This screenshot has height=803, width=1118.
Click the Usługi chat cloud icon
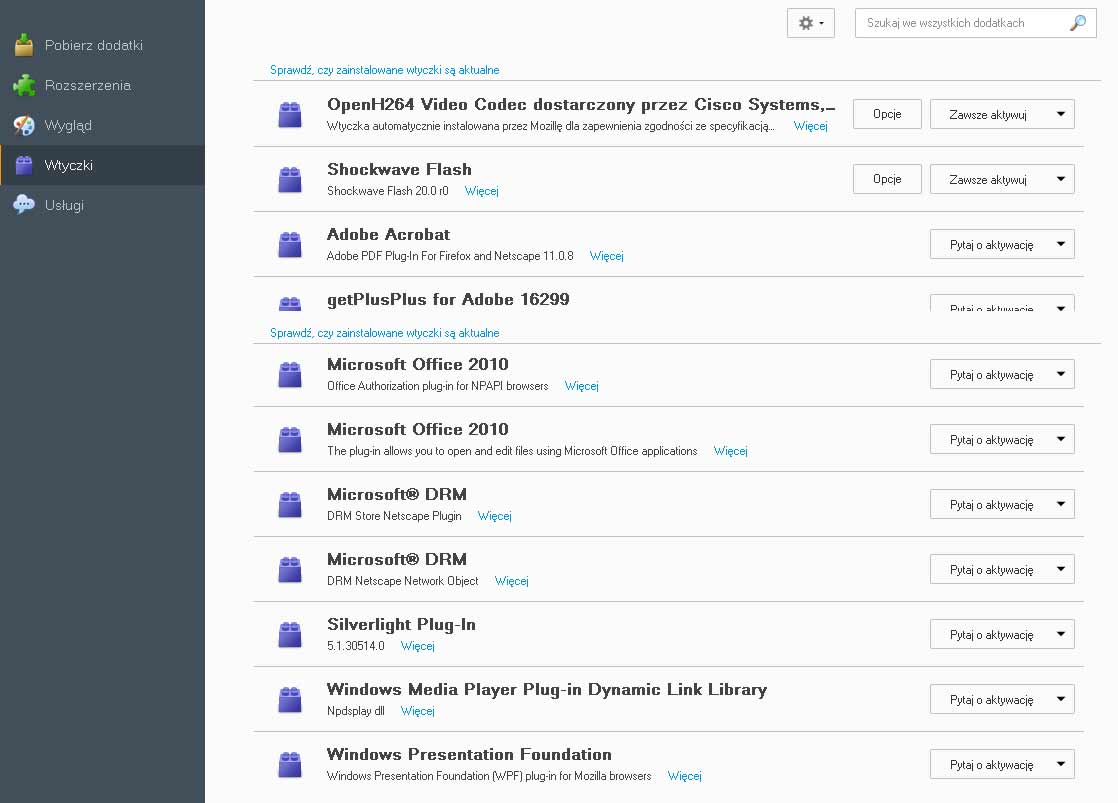click(24, 204)
